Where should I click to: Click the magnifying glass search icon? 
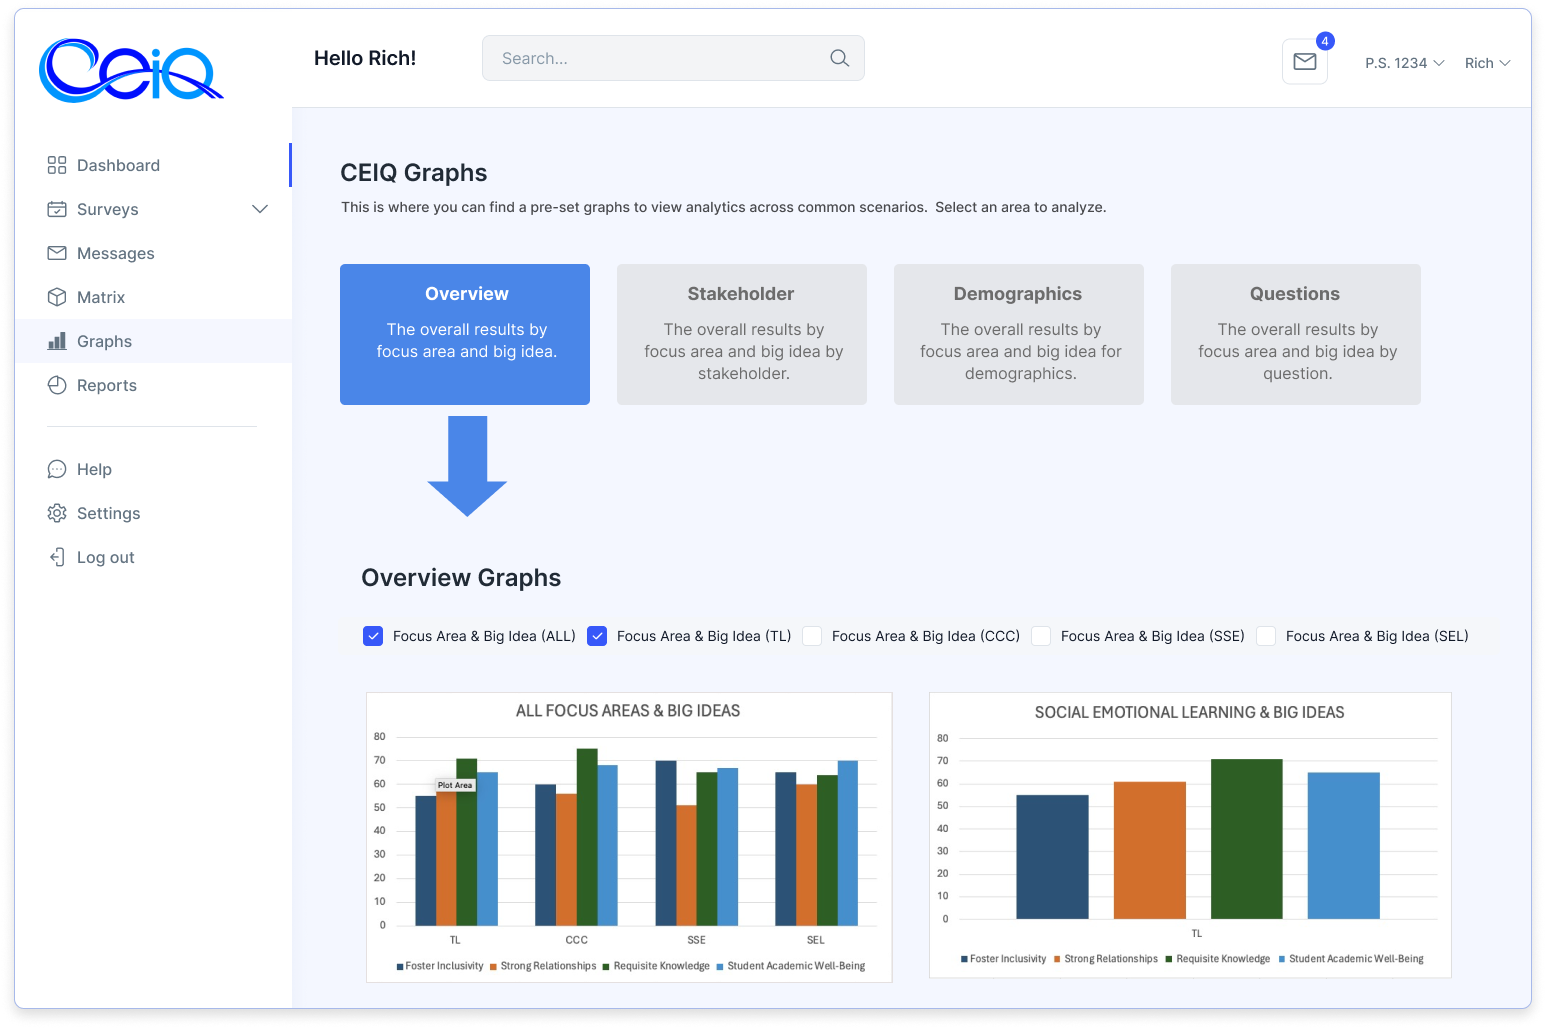(839, 59)
